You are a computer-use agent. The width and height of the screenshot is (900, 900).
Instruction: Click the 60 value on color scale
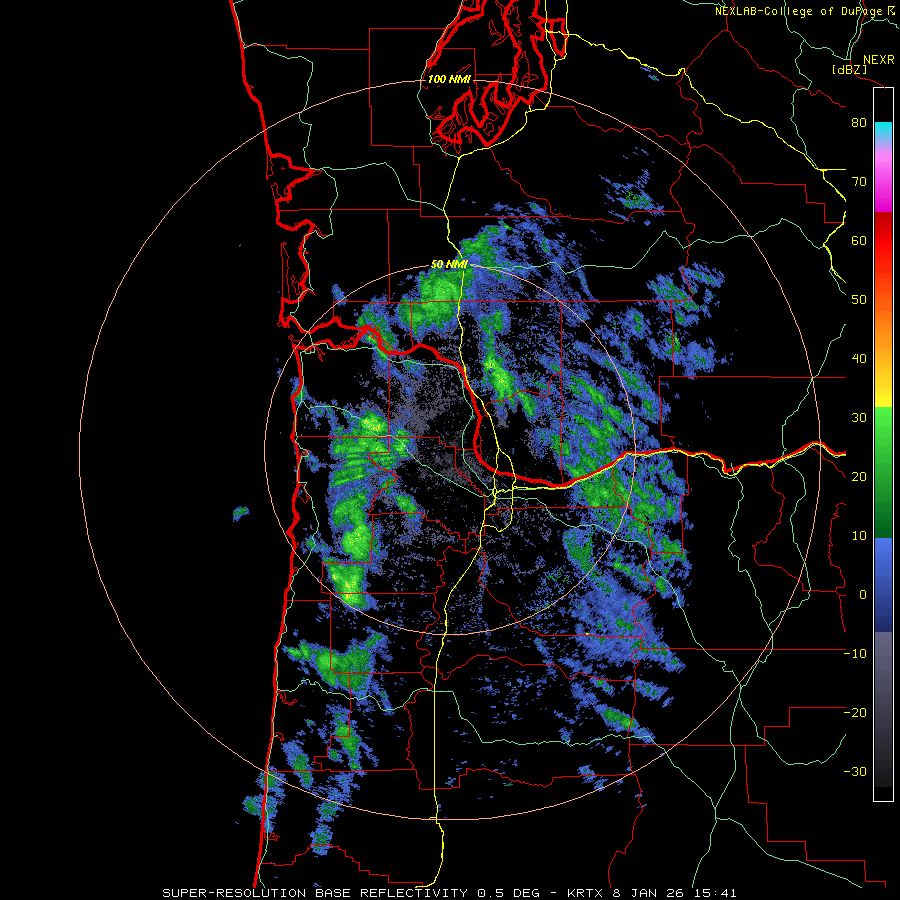[859, 240]
